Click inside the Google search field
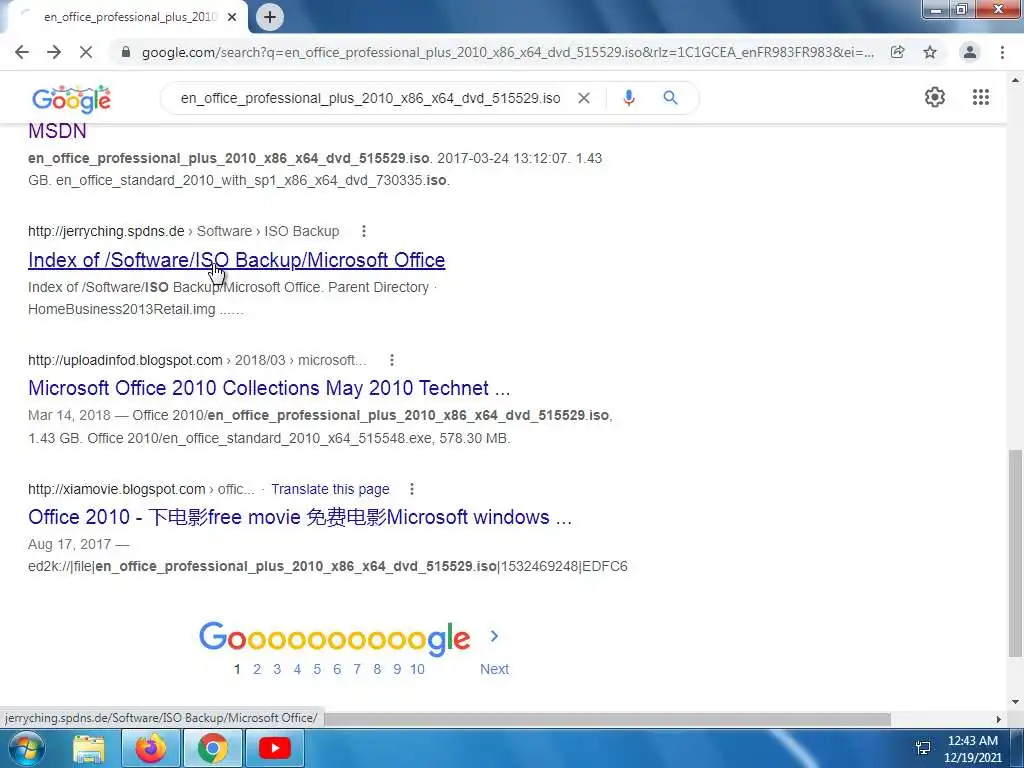 coord(370,98)
